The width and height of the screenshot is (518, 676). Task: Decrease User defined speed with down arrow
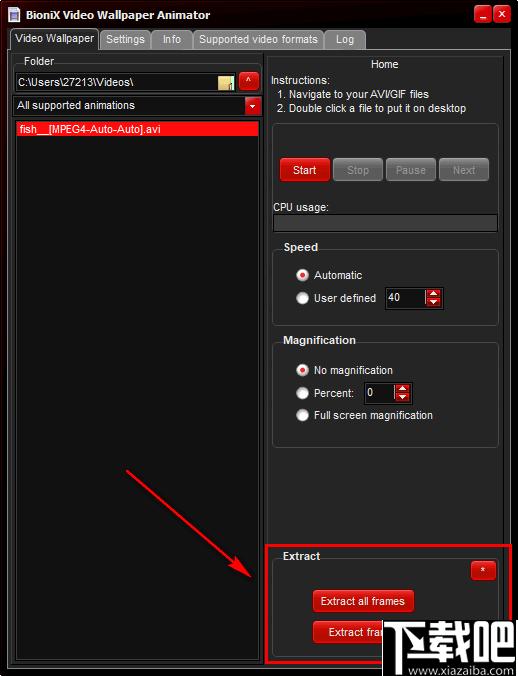point(434,301)
